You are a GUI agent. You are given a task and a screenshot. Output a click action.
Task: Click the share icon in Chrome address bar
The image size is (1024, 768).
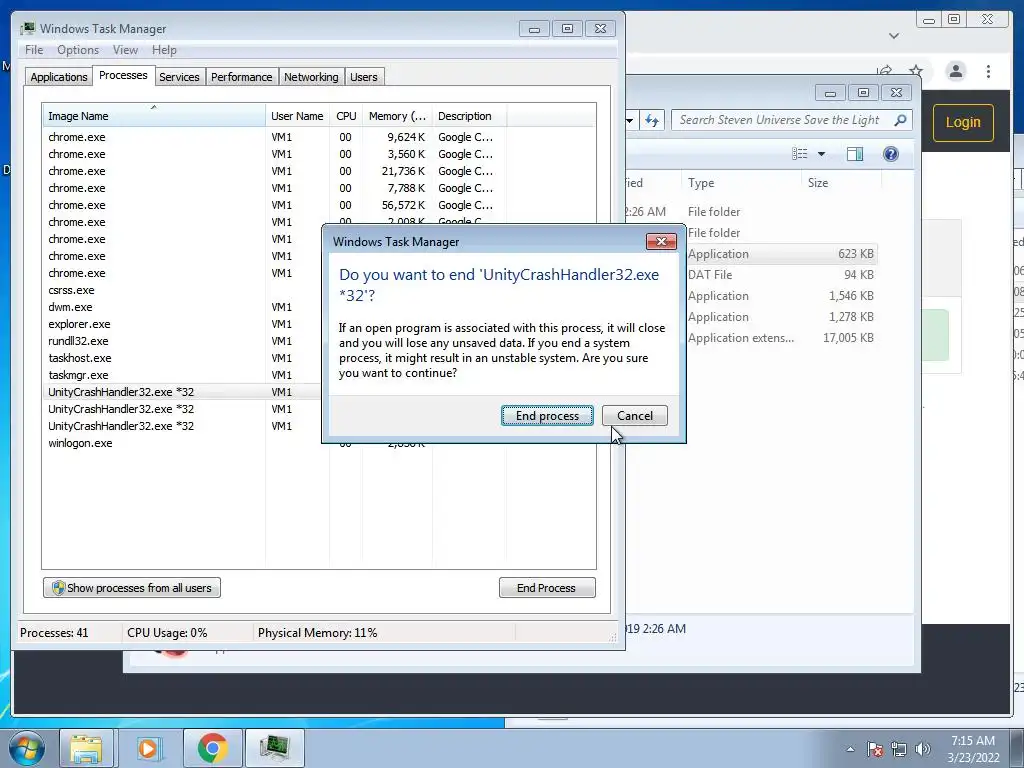pyautogui.click(x=885, y=71)
